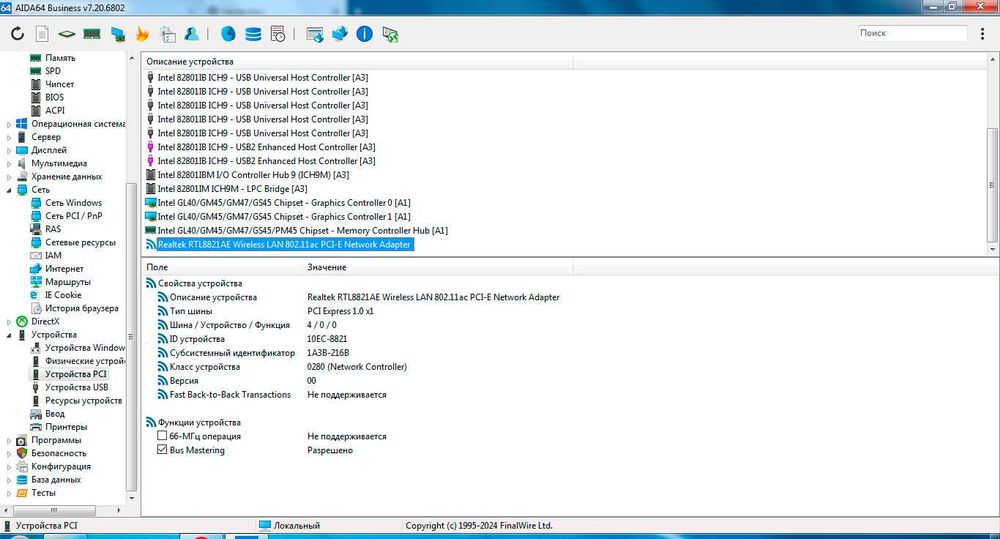Click the gear and checklist toolbar icon
Screen dimensions: 1000x539
tap(168, 34)
